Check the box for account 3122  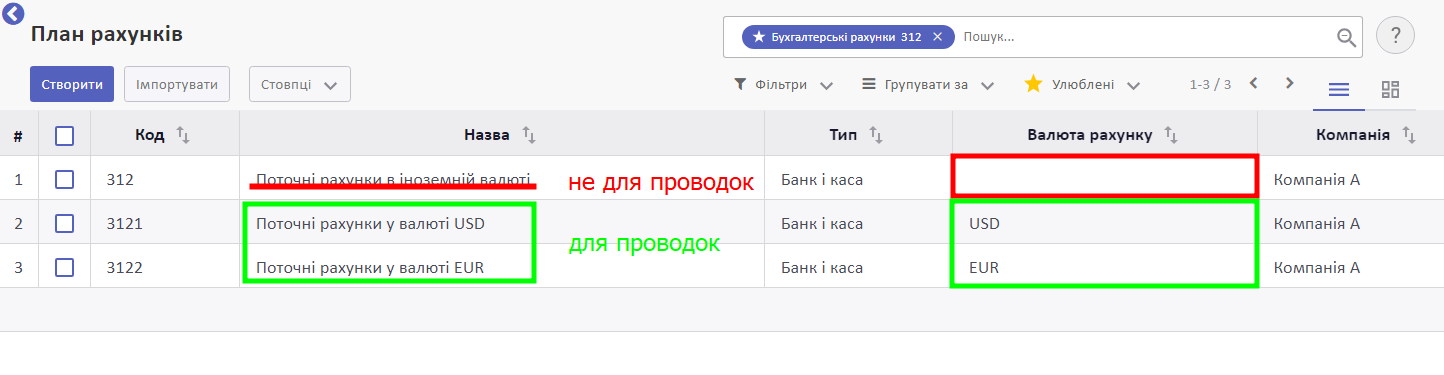tap(65, 267)
